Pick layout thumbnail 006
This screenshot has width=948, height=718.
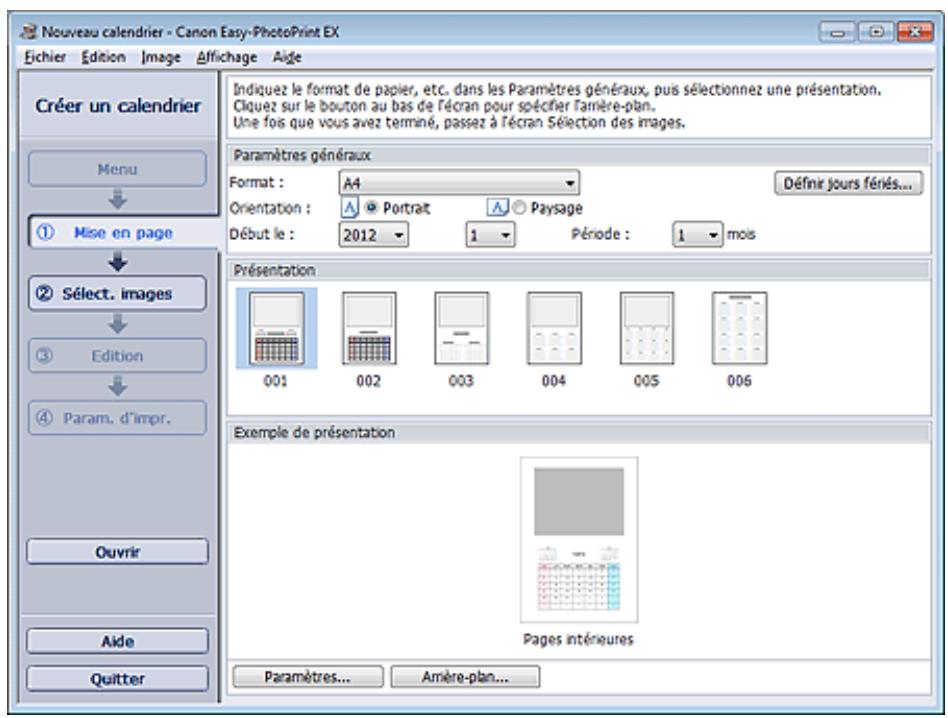739,328
